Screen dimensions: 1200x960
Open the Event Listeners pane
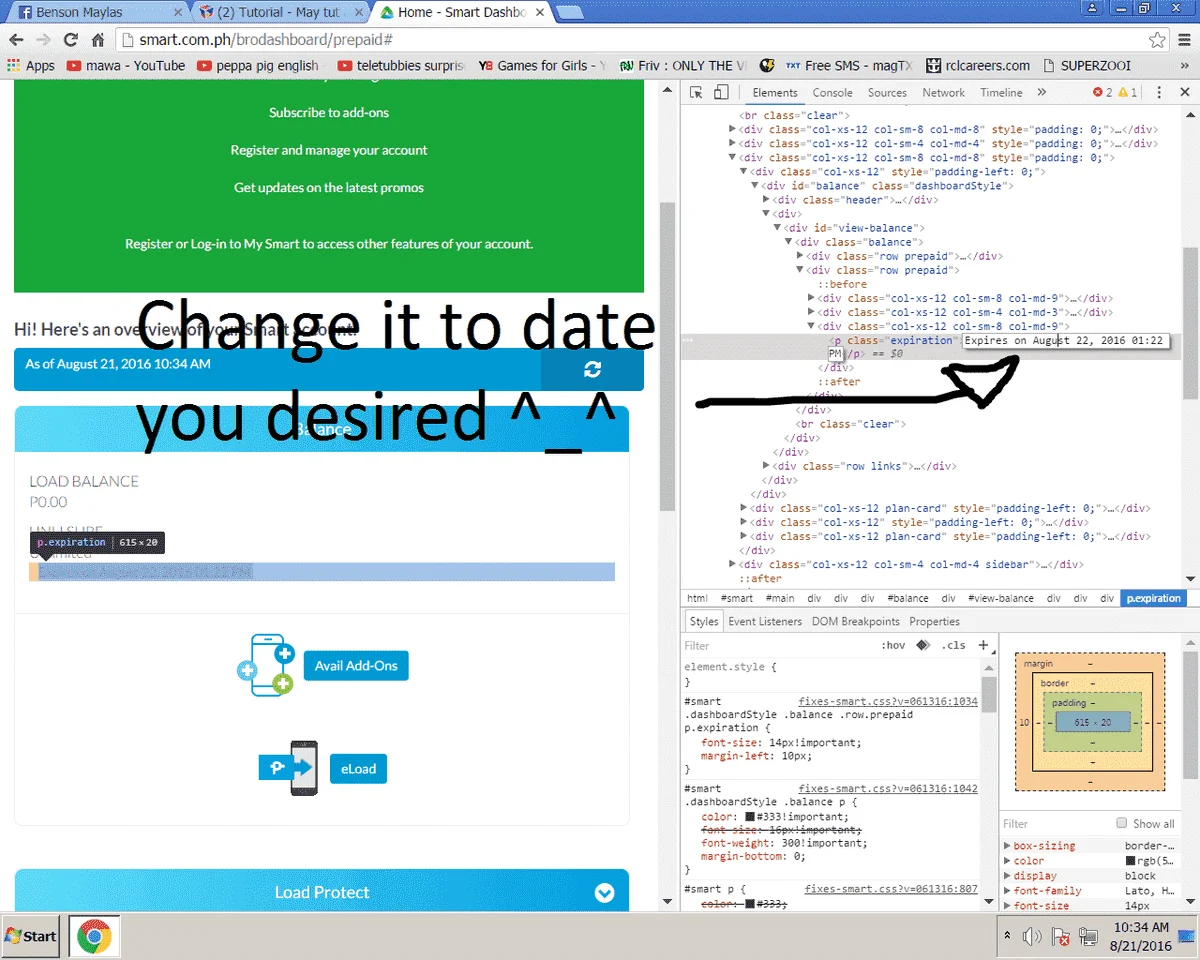click(765, 621)
